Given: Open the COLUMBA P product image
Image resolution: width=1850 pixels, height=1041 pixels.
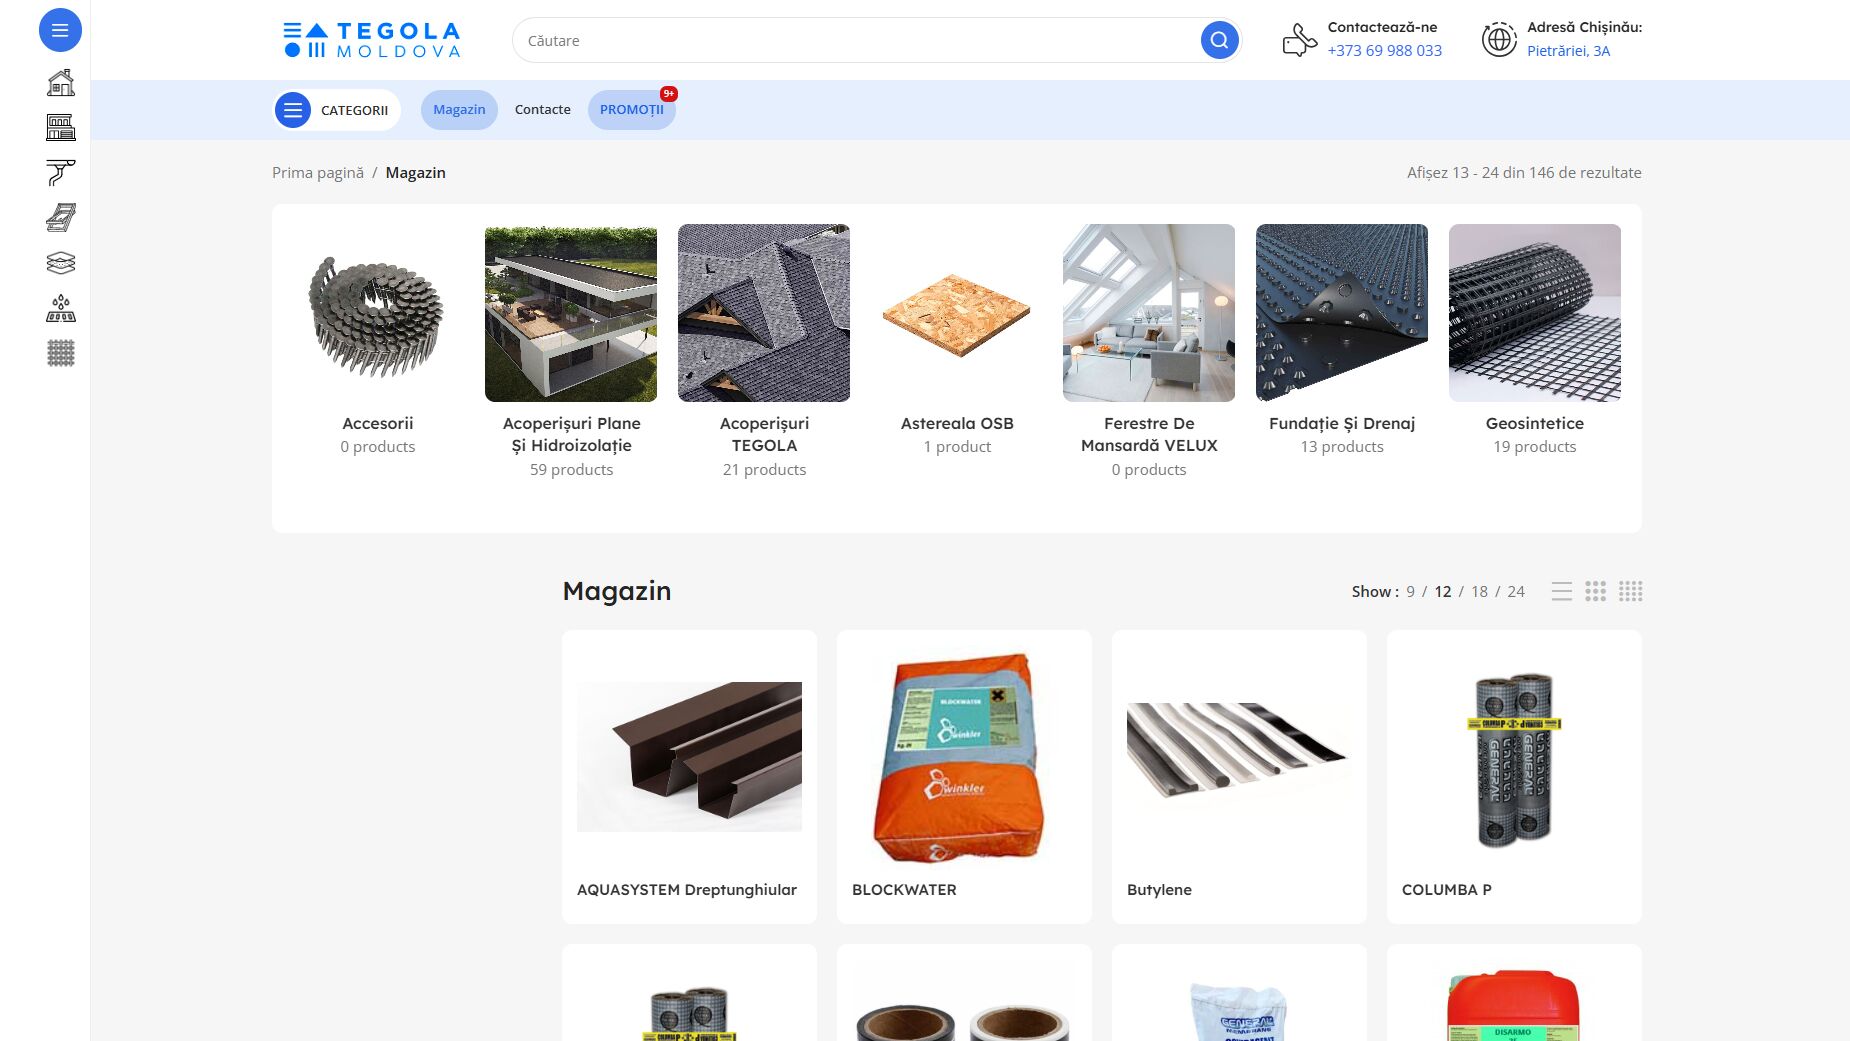Looking at the screenshot, I should [x=1514, y=757].
